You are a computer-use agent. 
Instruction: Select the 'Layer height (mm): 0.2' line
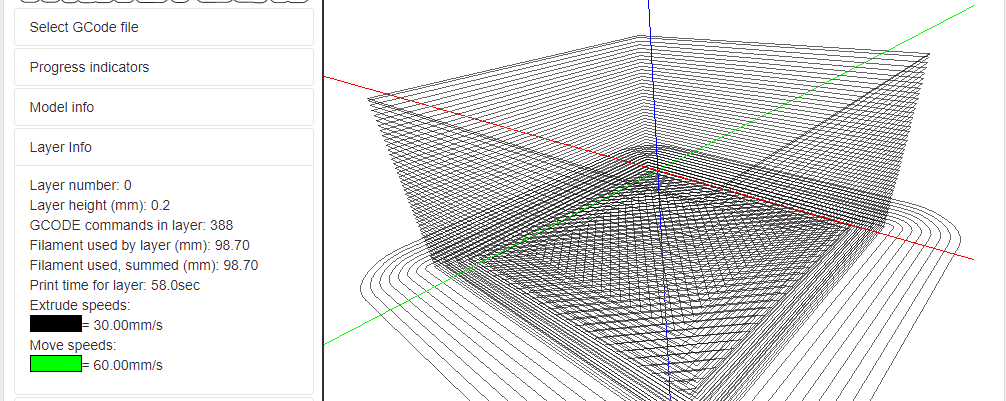point(99,205)
